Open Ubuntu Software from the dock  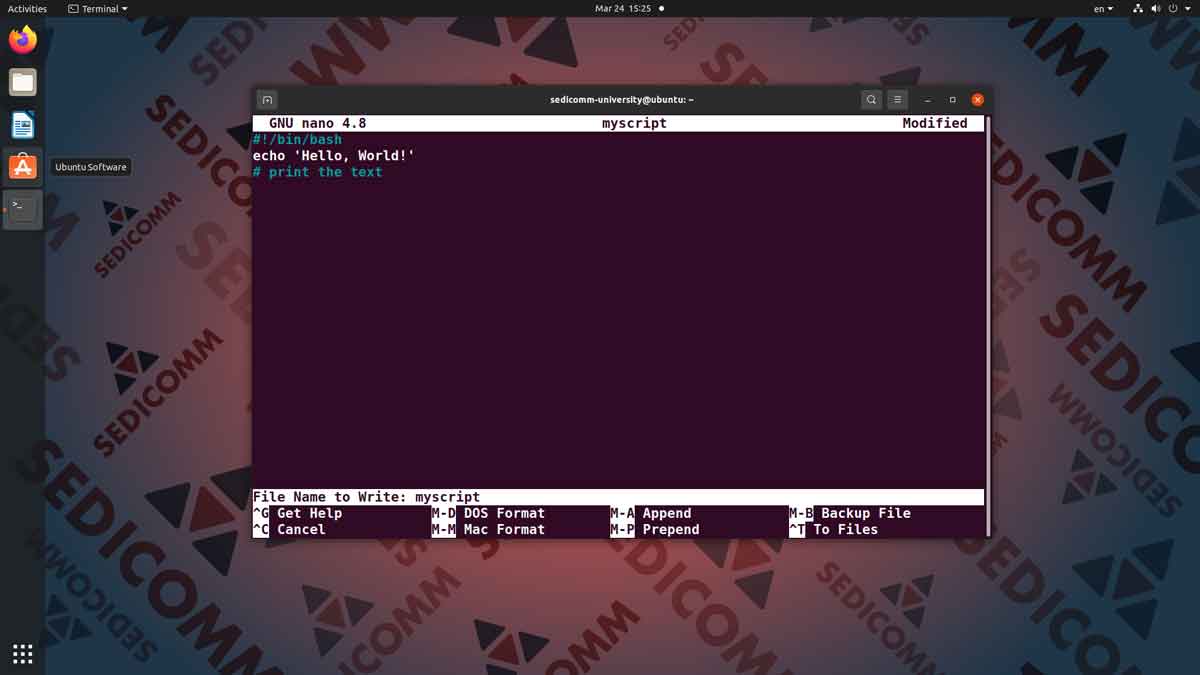(22, 166)
